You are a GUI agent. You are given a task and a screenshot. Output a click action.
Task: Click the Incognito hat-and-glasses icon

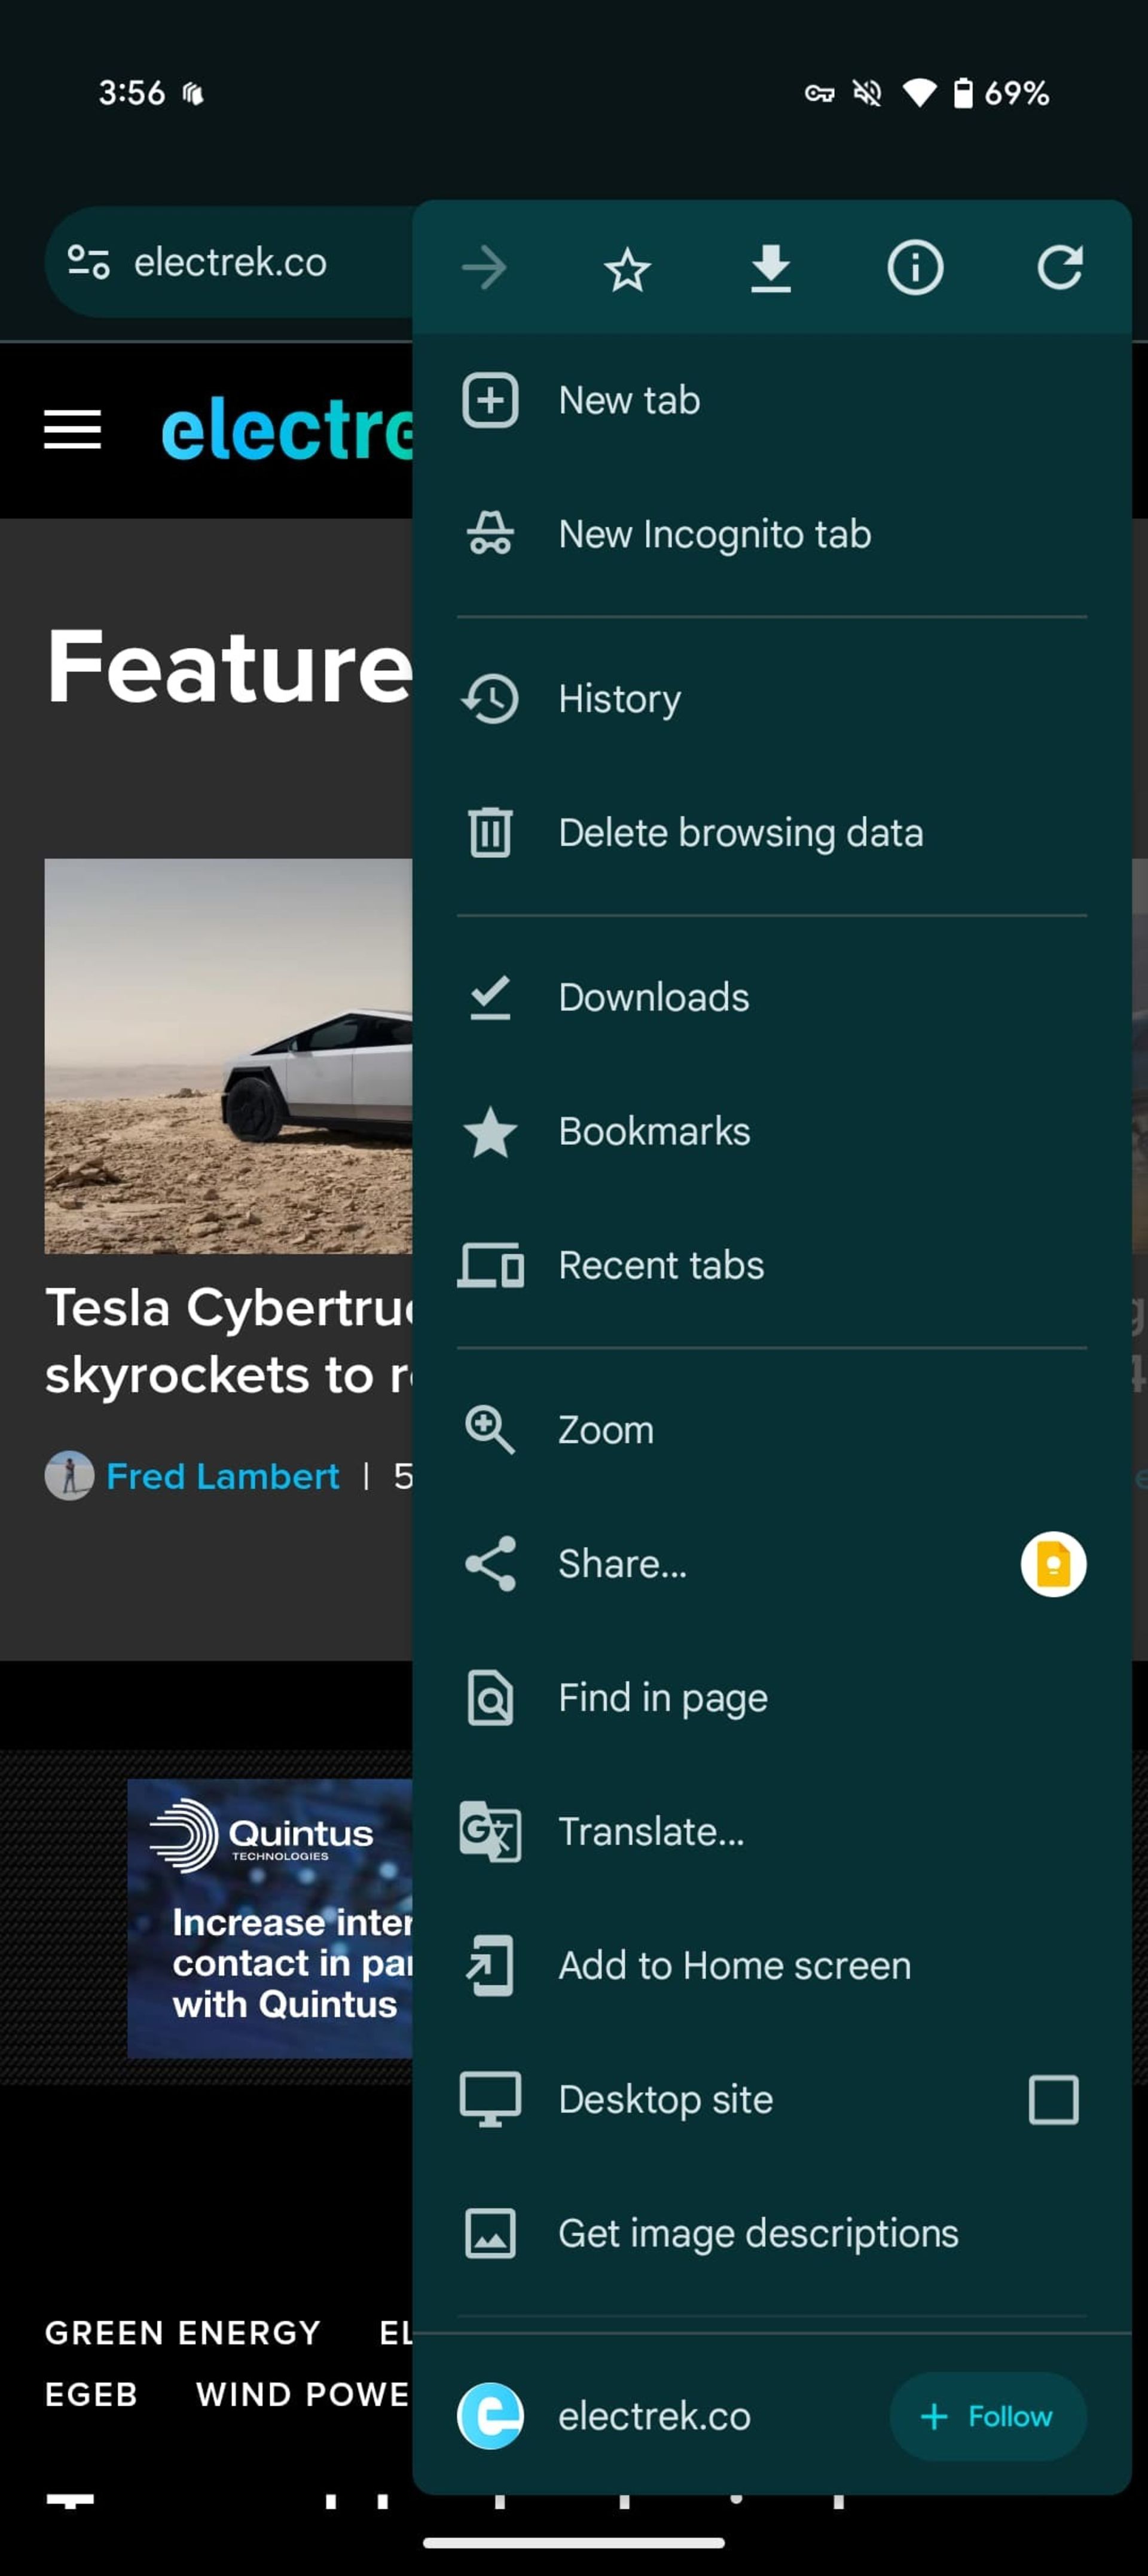pyautogui.click(x=490, y=534)
